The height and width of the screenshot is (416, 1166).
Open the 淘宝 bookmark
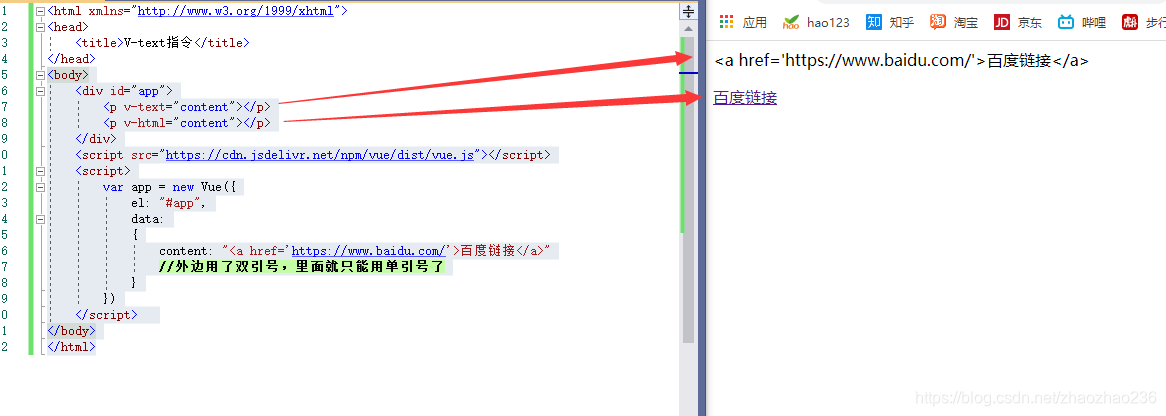[x=955, y=22]
